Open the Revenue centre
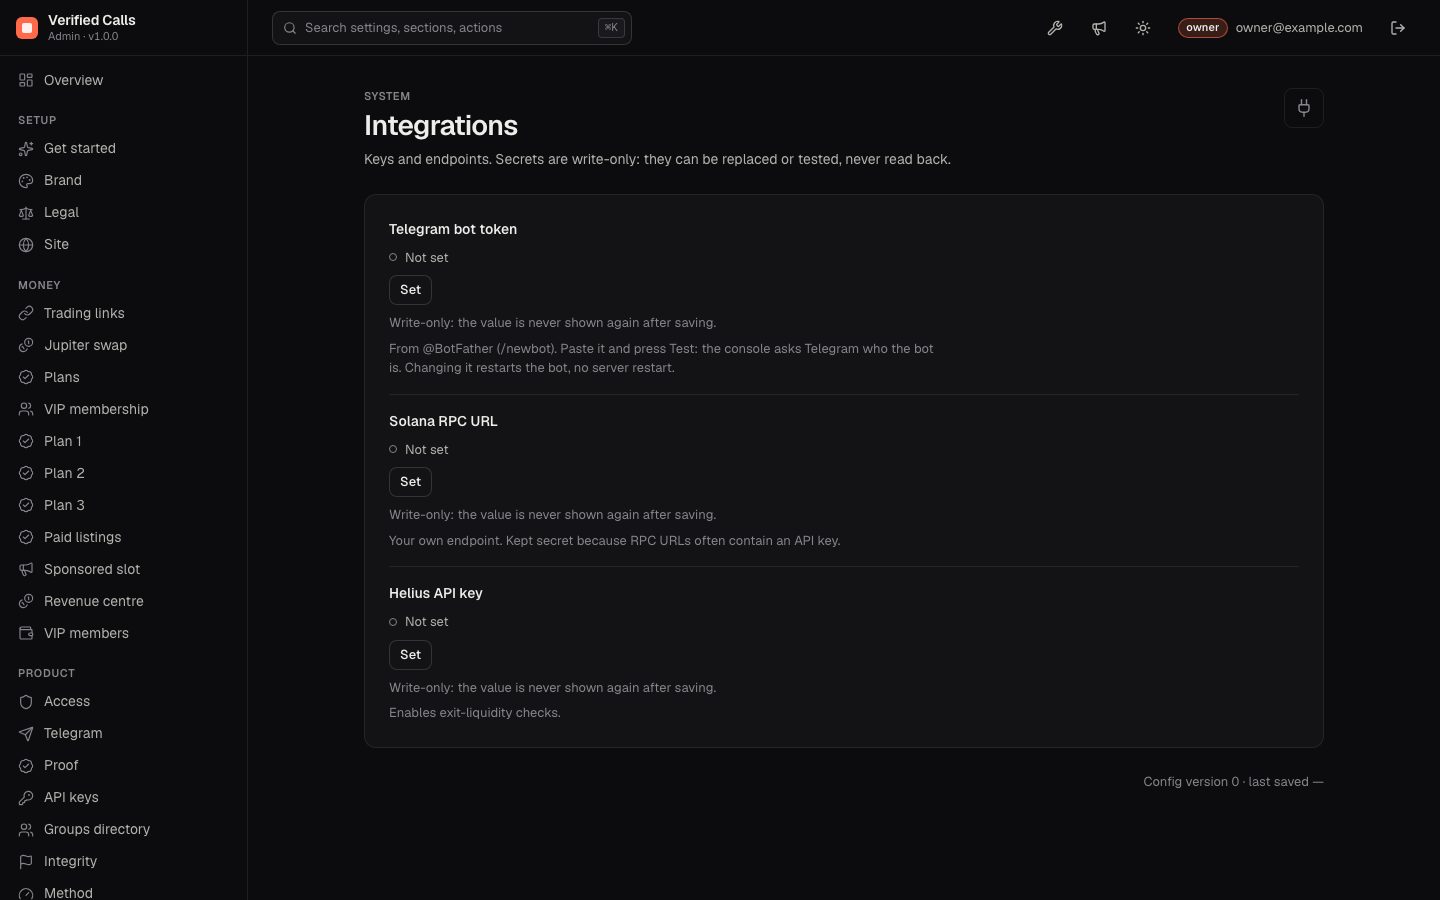1440x900 pixels. click(123, 601)
